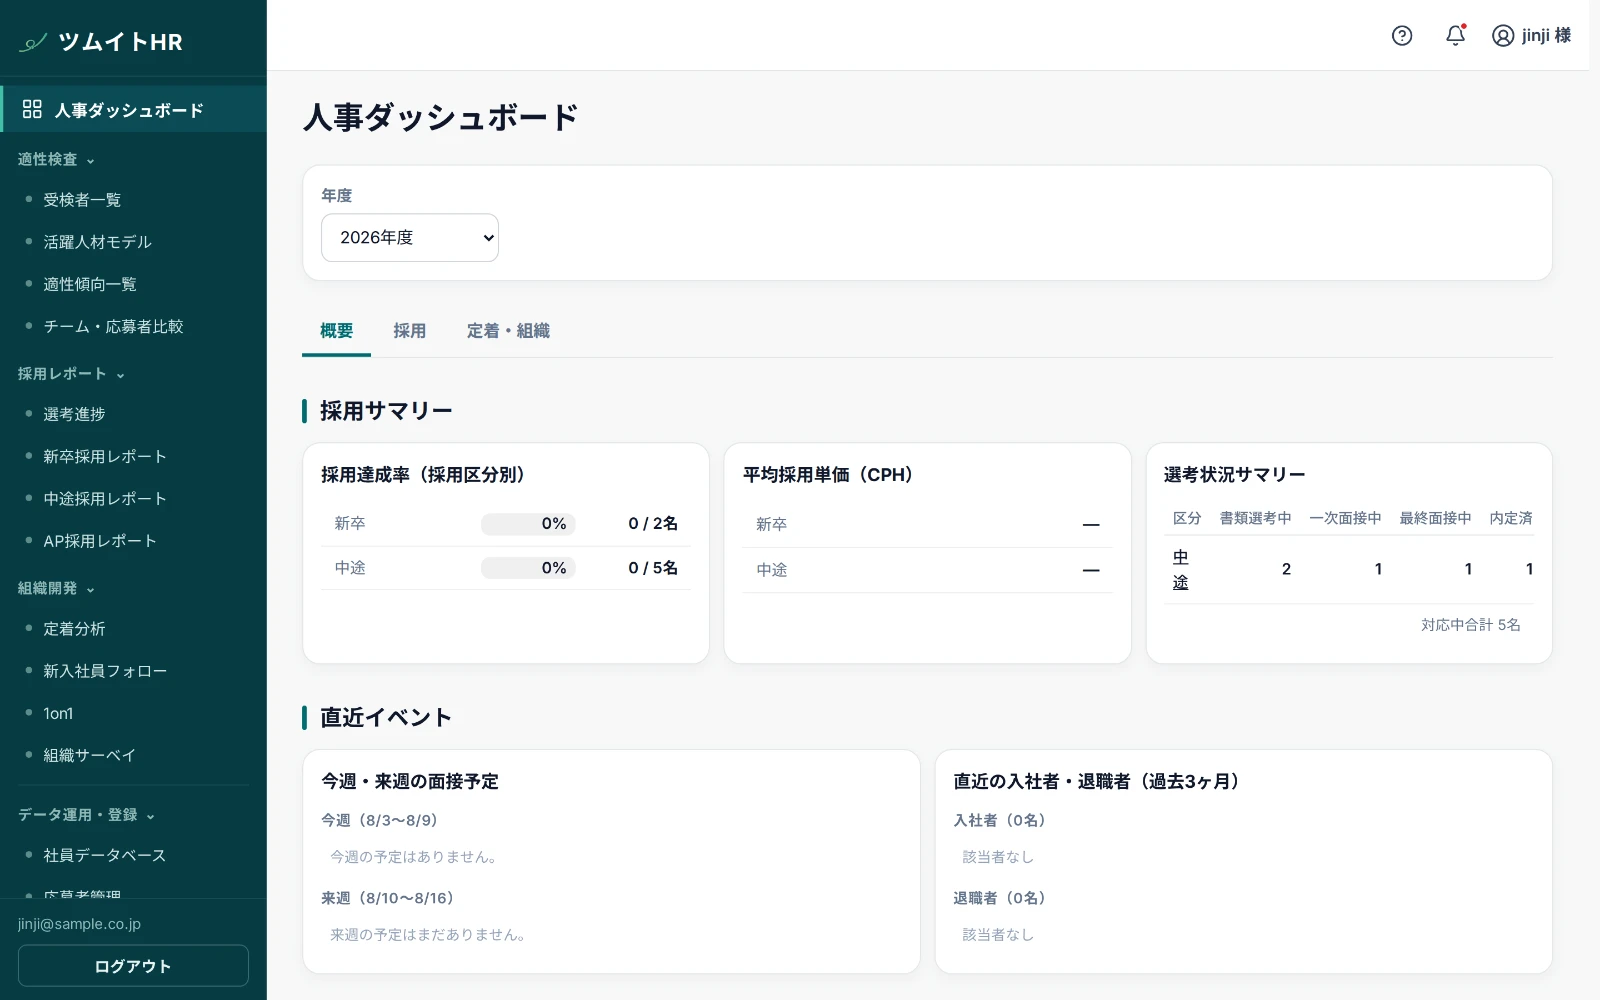Click the 退職者（0名） label
The height and width of the screenshot is (1000, 1600).
pos(1000,899)
